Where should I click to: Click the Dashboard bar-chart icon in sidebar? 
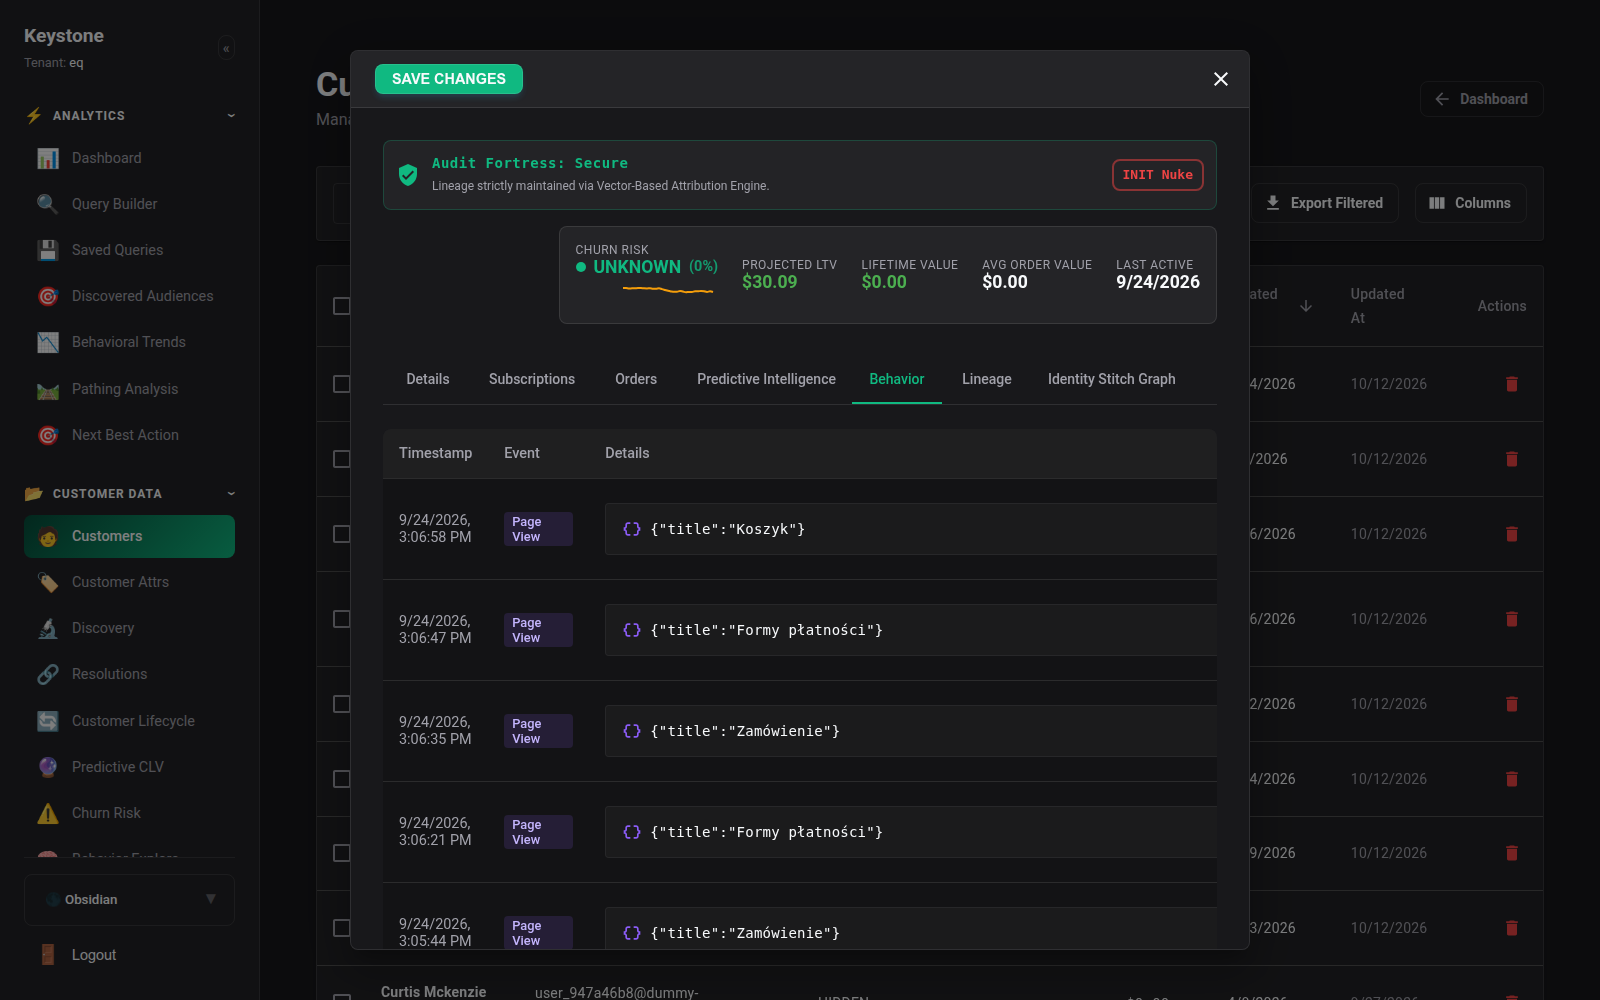(x=48, y=158)
